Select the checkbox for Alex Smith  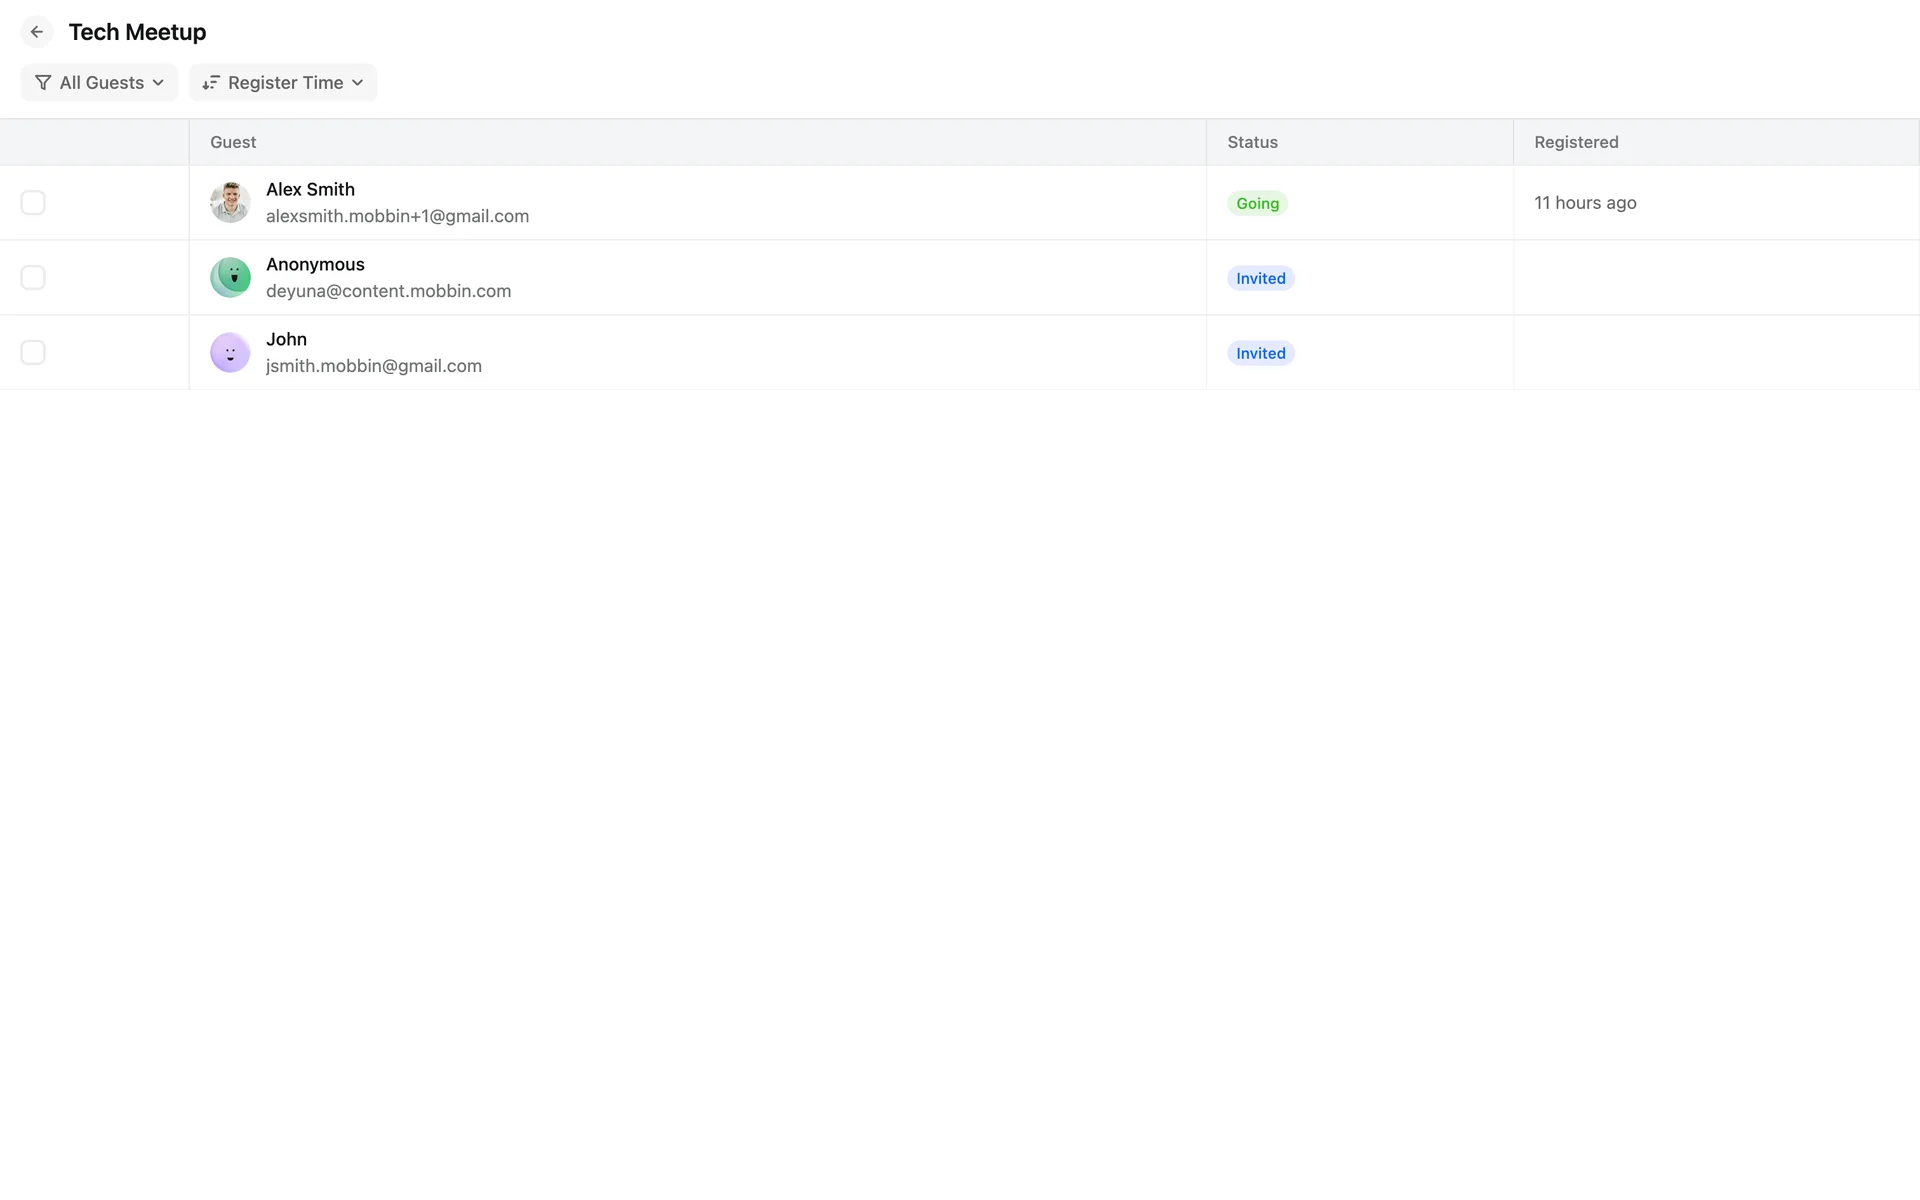click(33, 202)
